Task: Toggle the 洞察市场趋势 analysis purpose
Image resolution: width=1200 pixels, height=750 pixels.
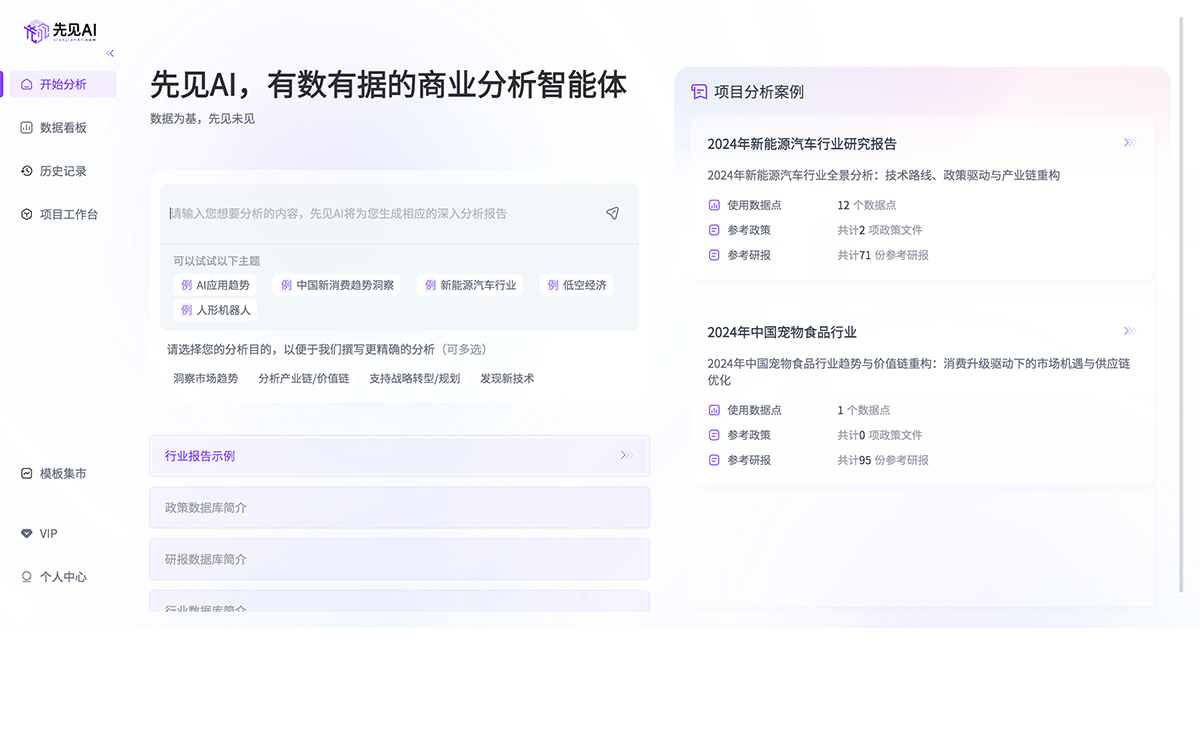Action: (206, 379)
